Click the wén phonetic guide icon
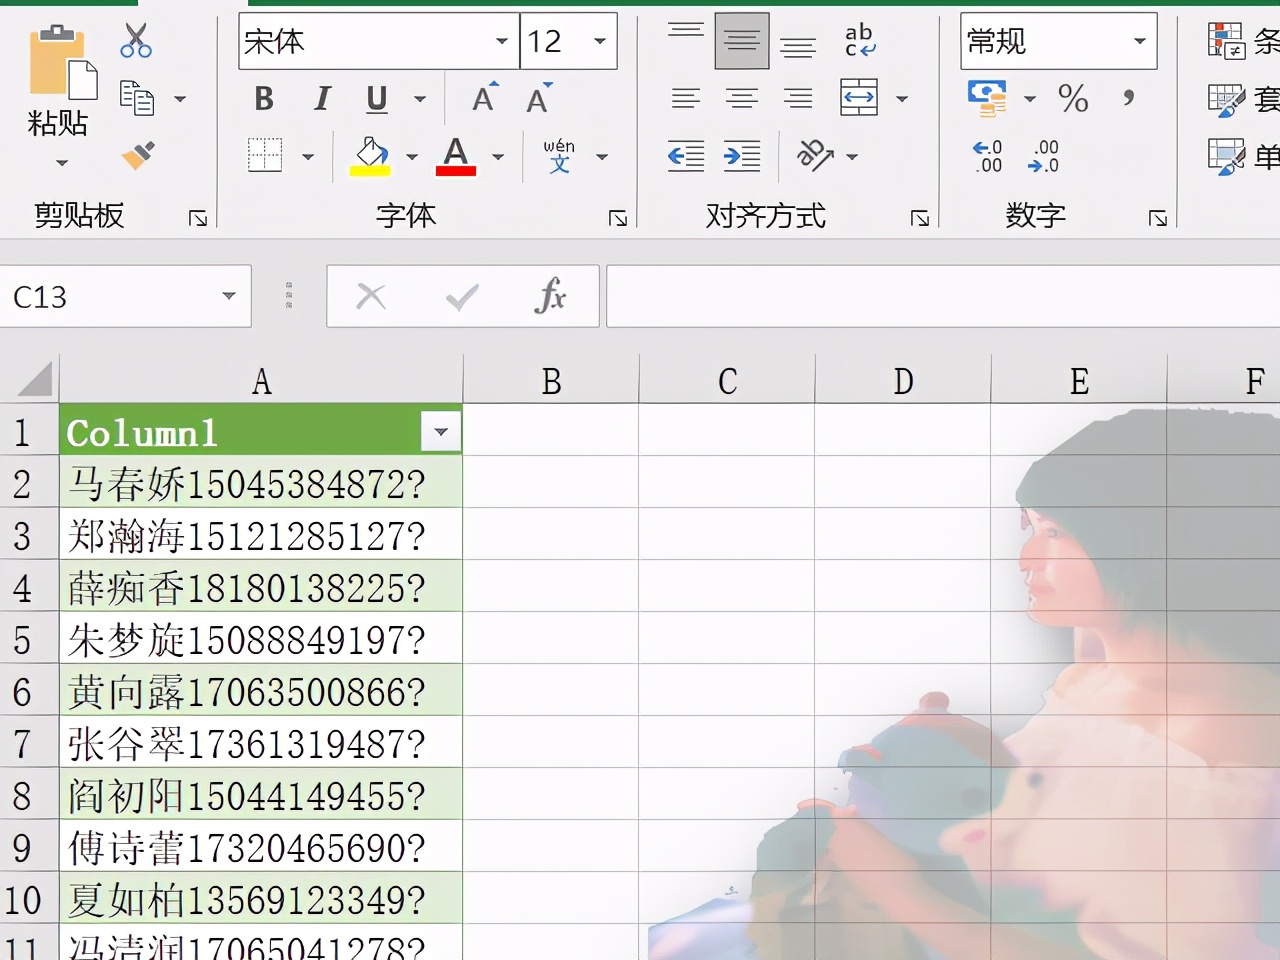The width and height of the screenshot is (1280, 960). [x=559, y=155]
